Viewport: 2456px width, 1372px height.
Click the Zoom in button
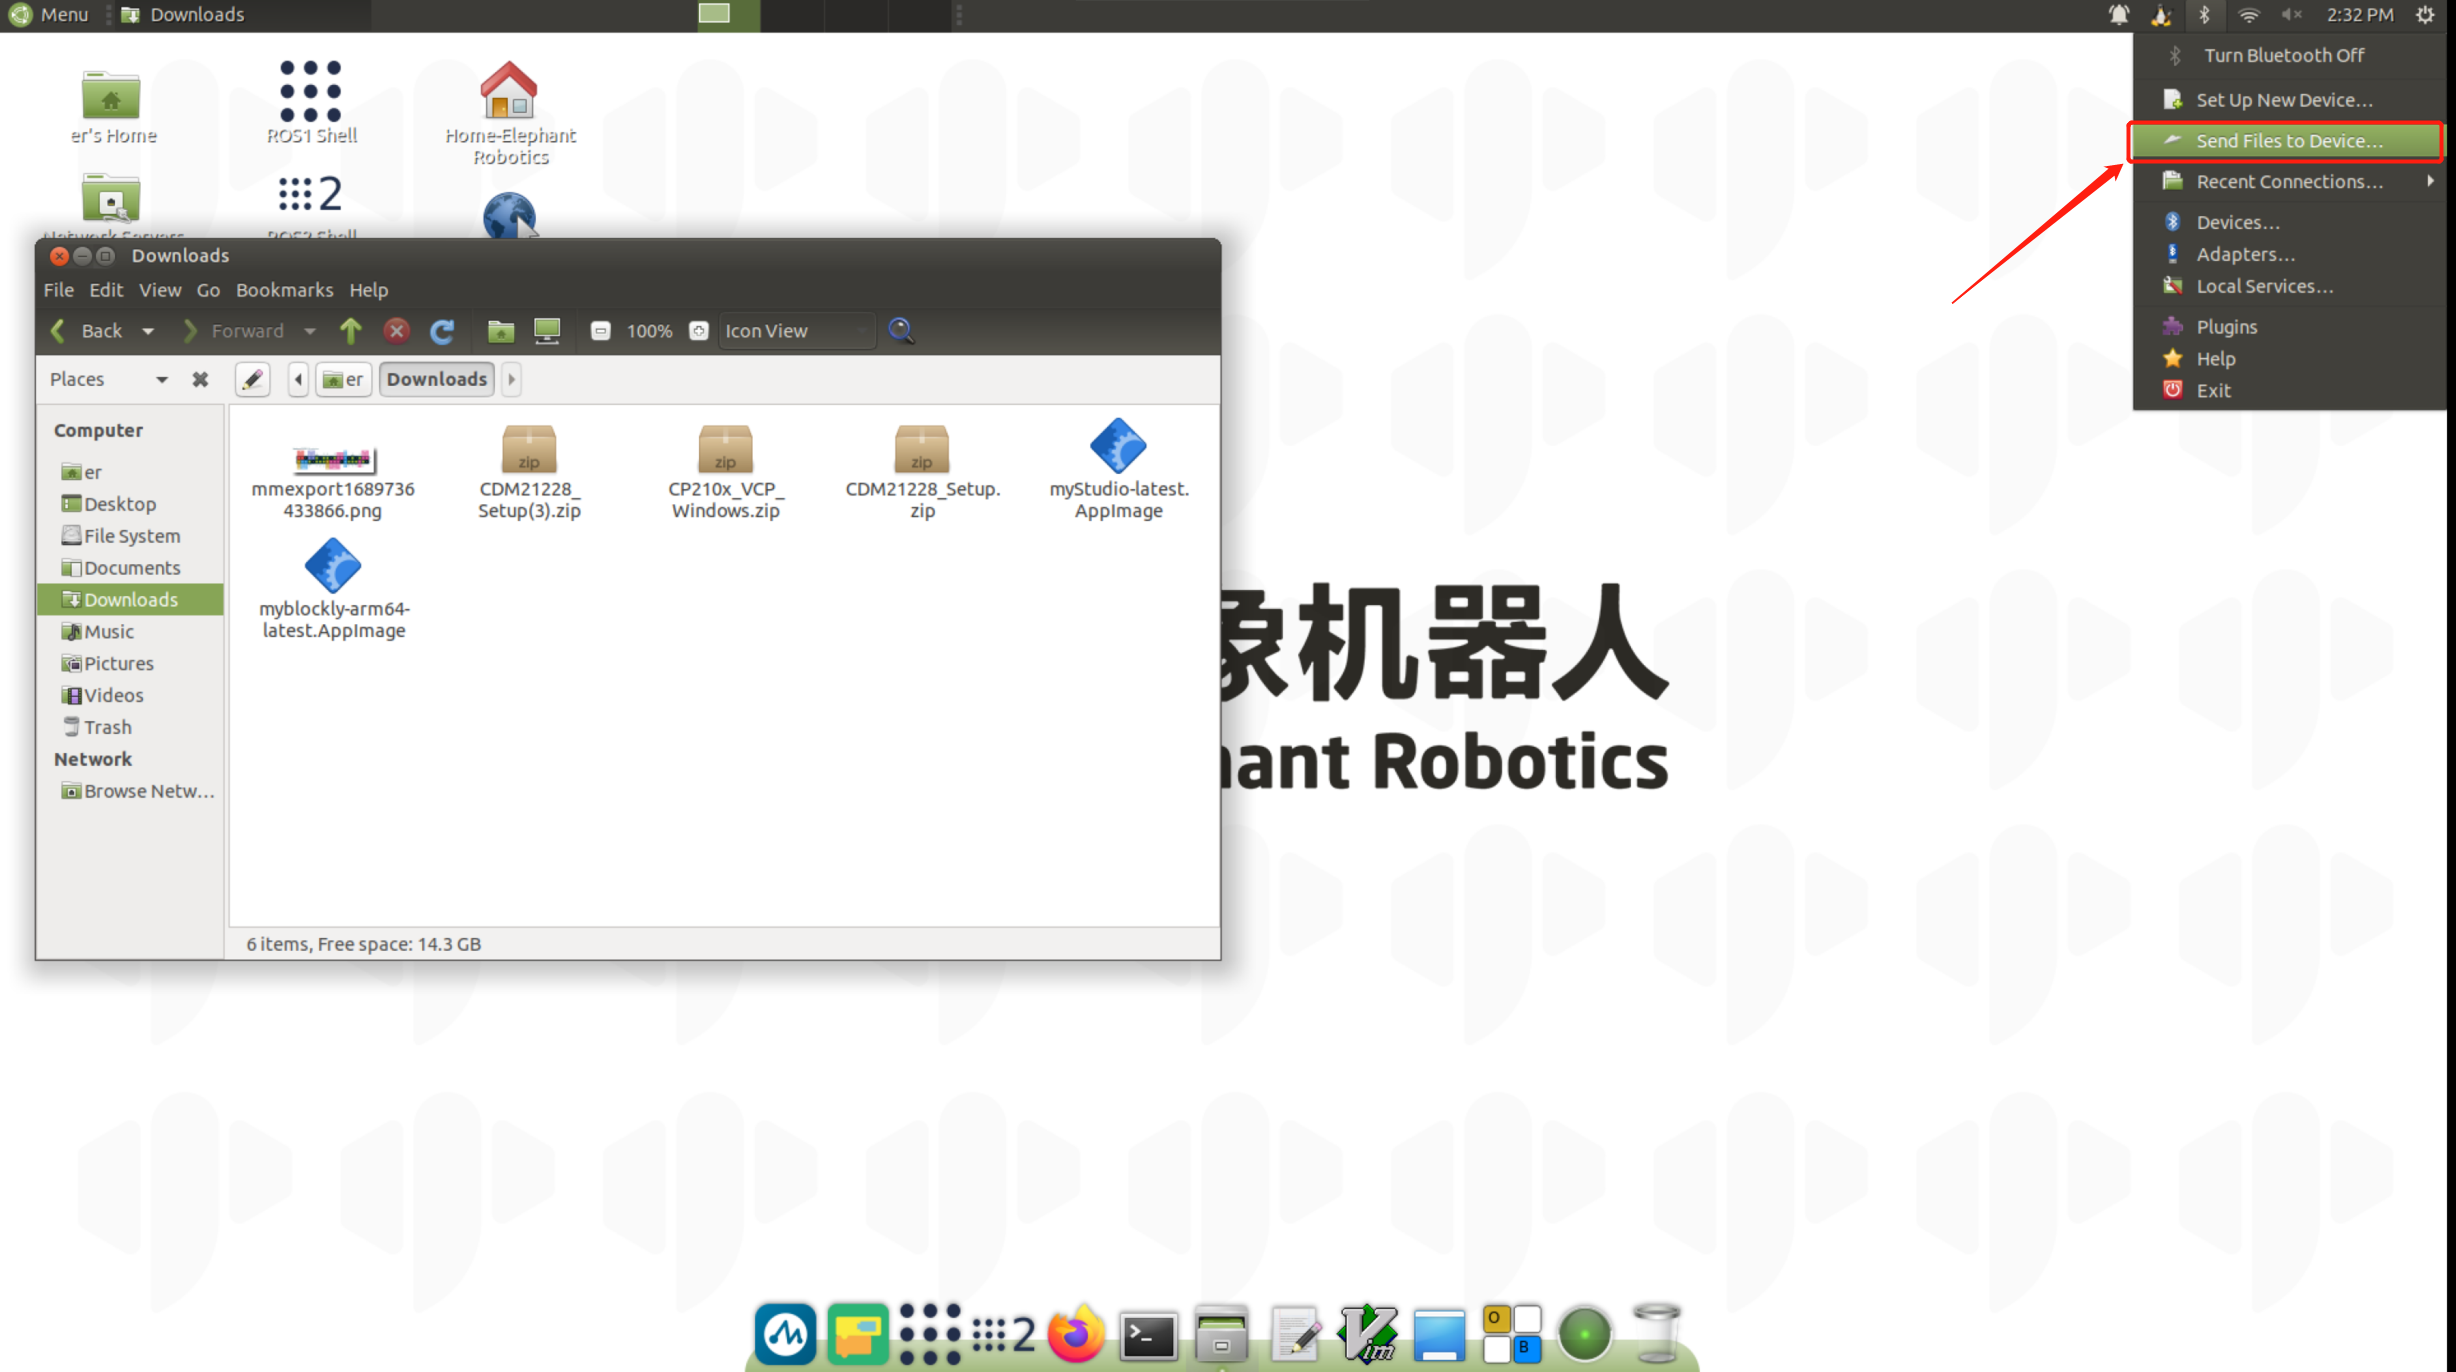pyautogui.click(x=699, y=331)
